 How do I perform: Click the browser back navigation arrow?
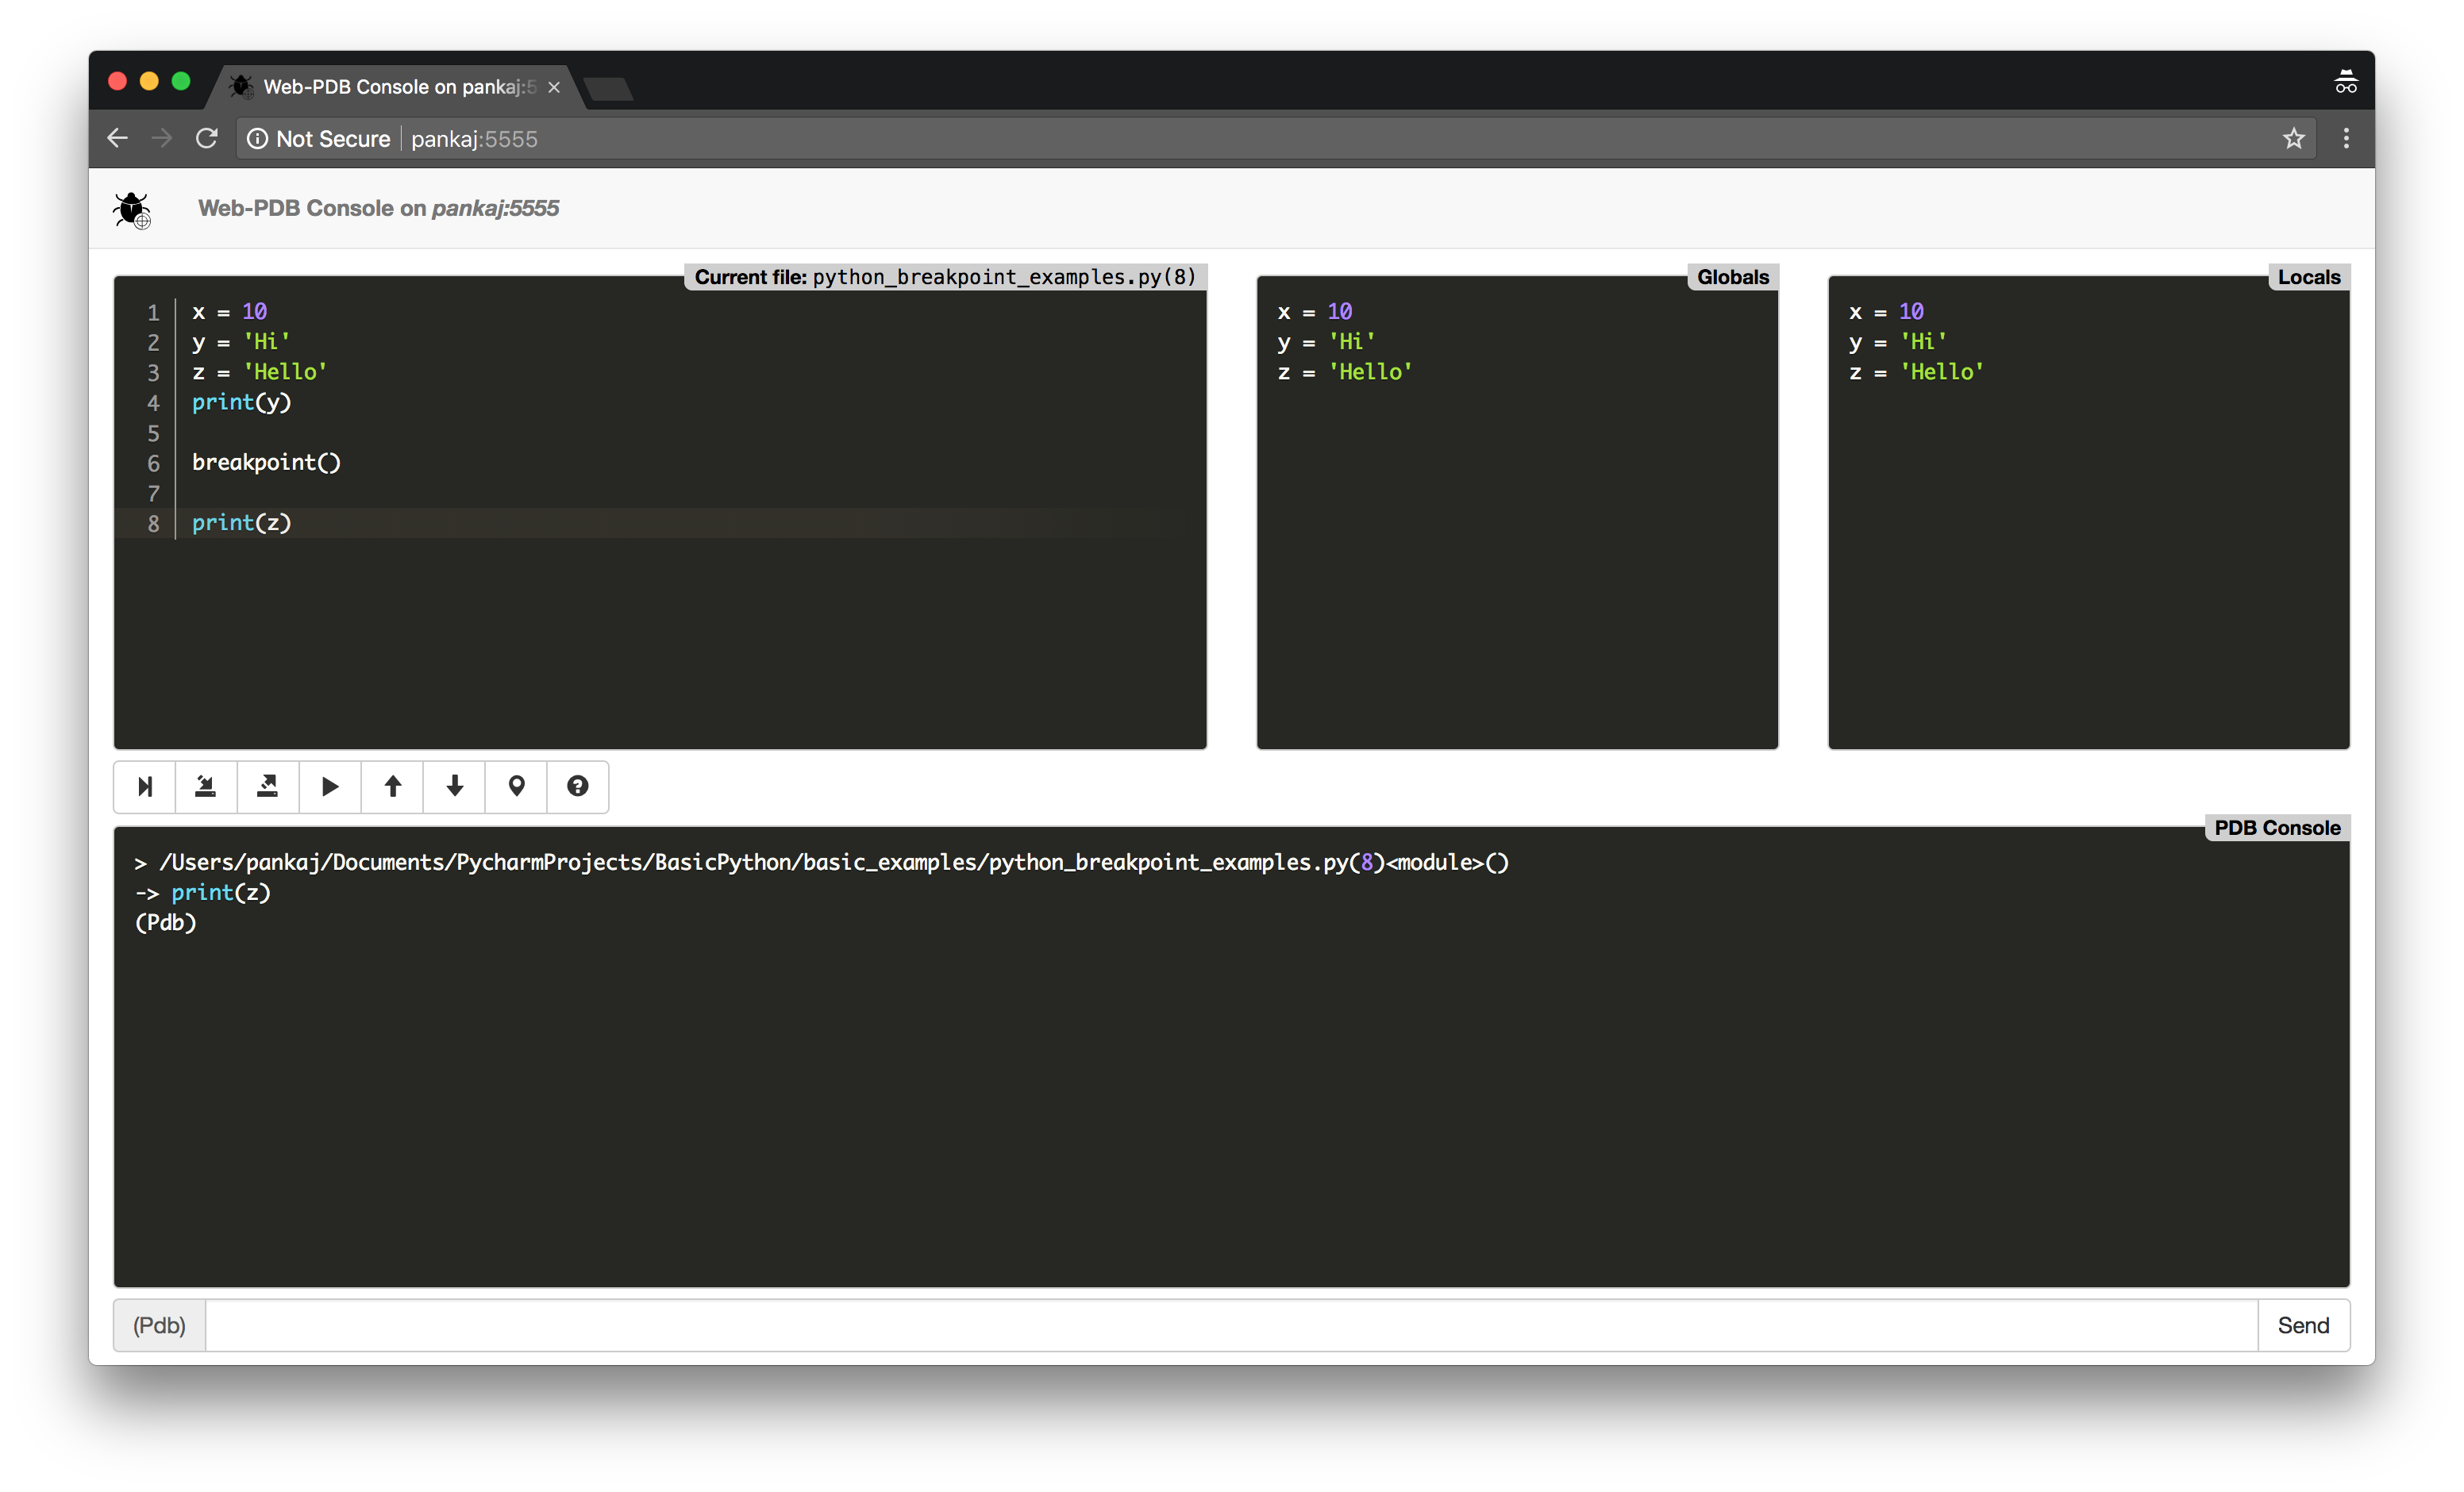pyautogui.click(x=116, y=139)
